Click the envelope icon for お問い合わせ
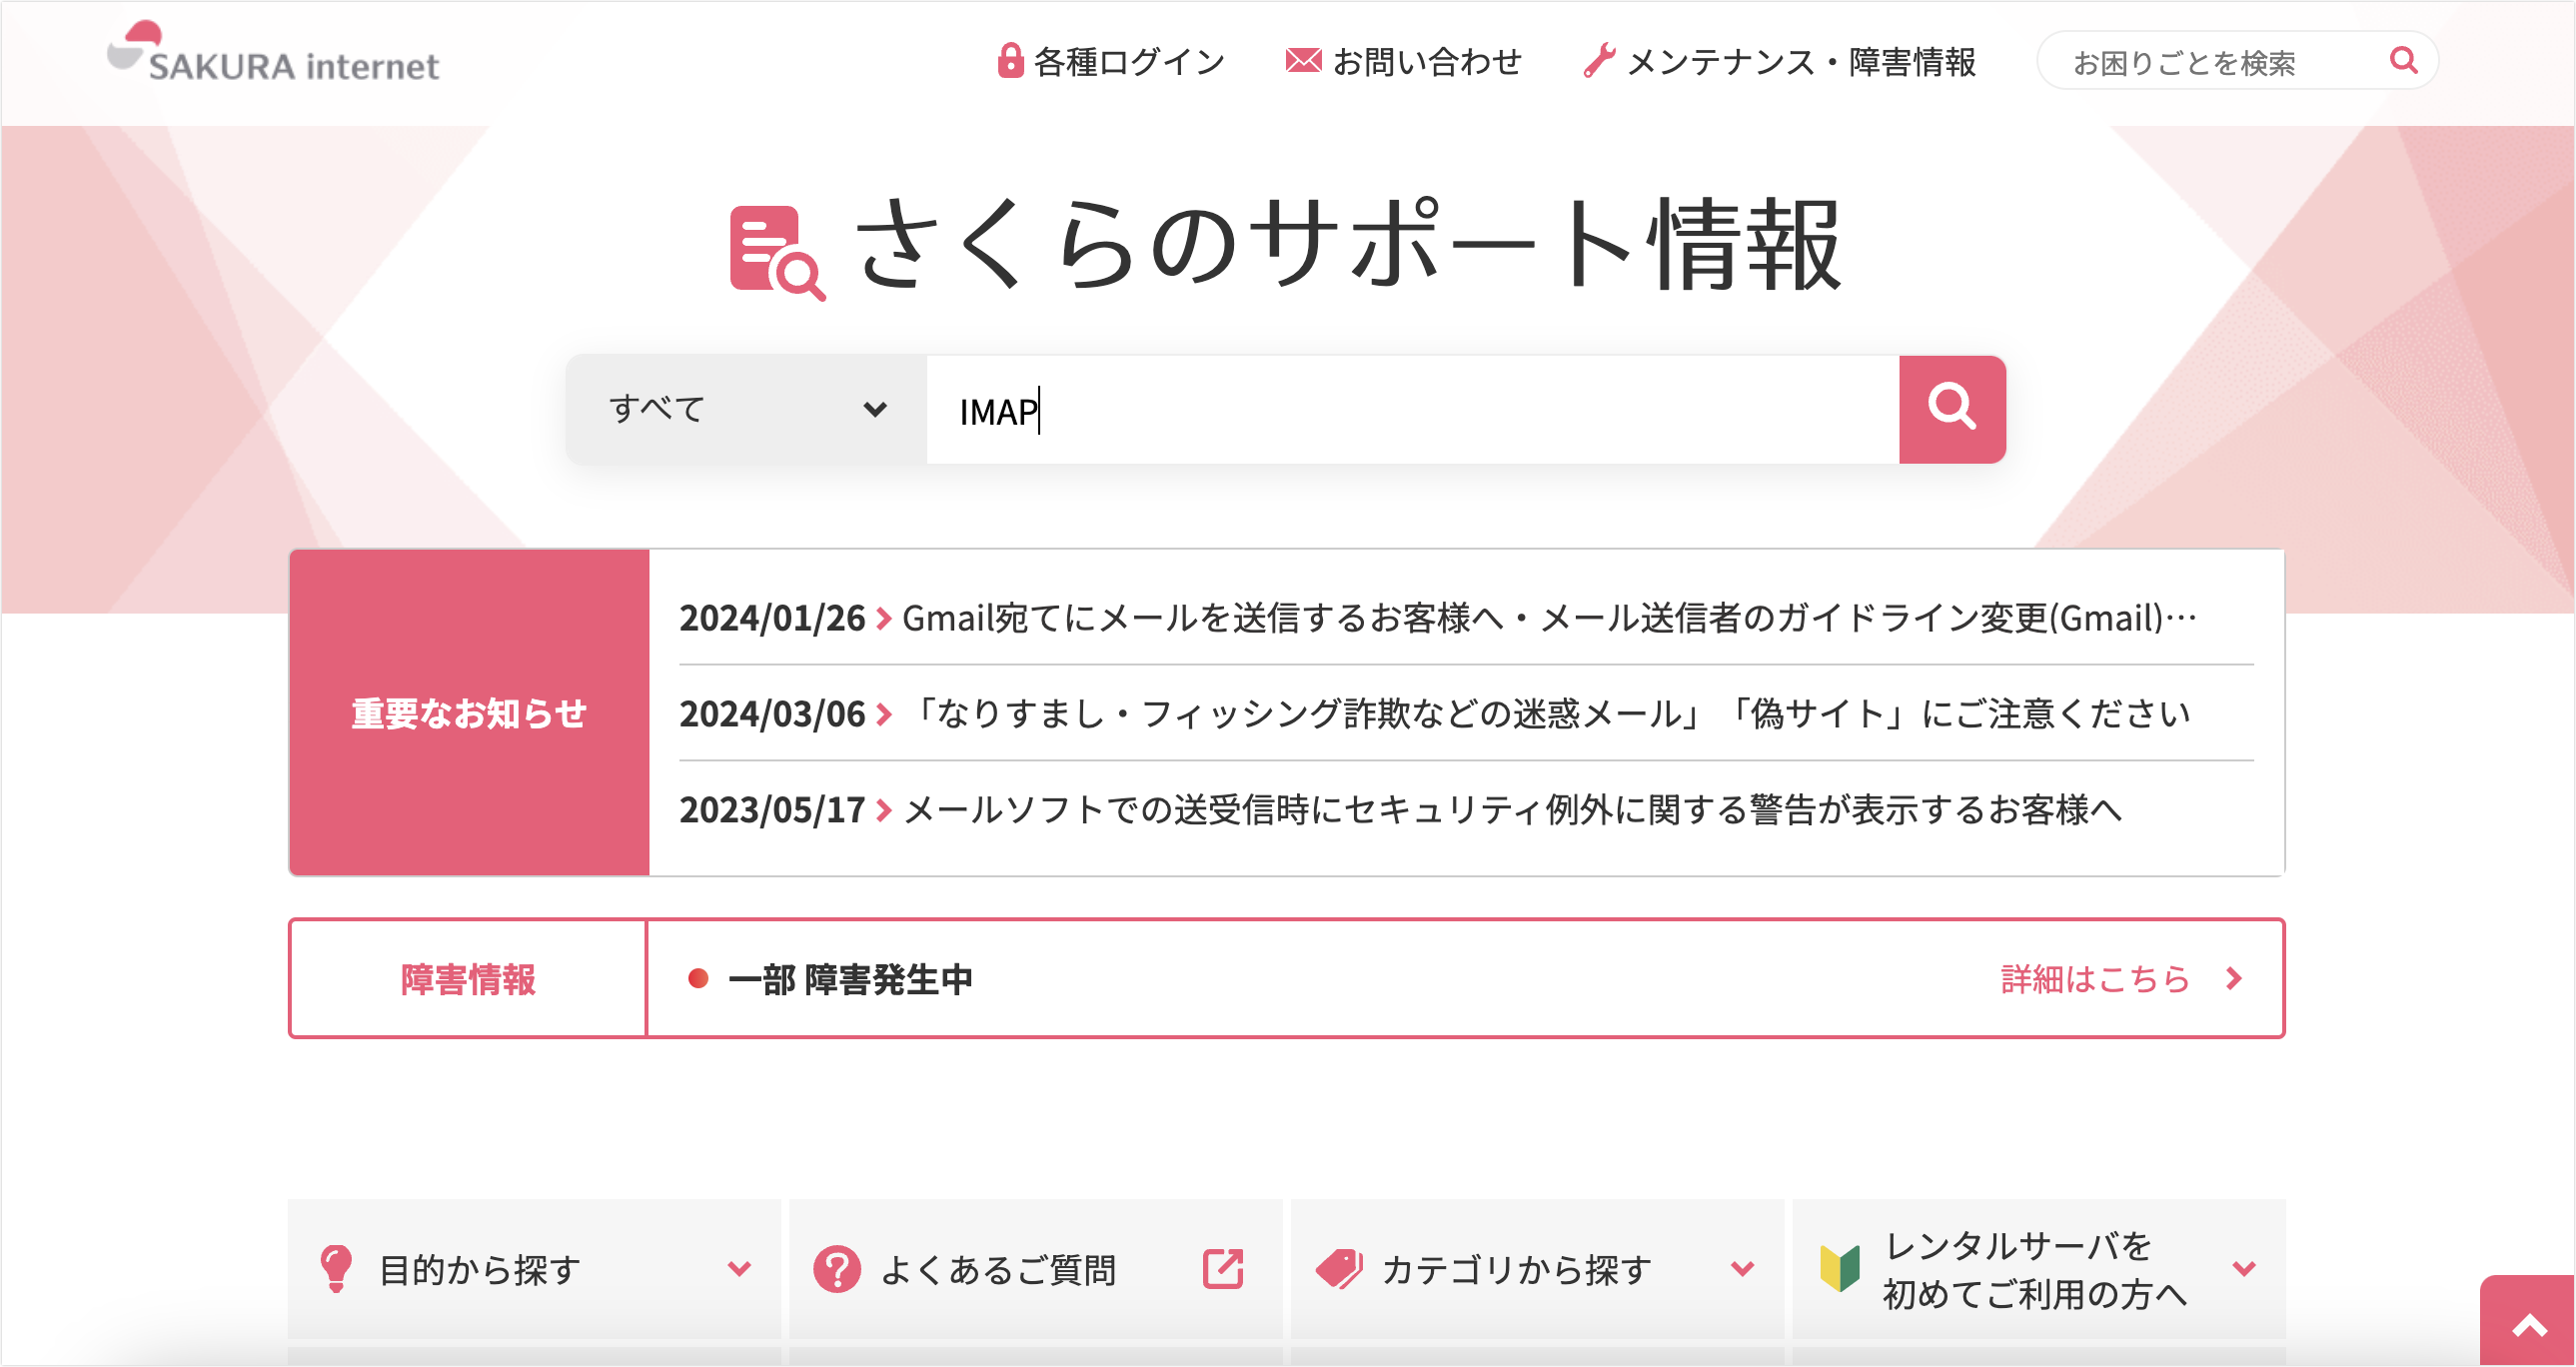Image resolution: width=2576 pixels, height=1367 pixels. [1302, 61]
